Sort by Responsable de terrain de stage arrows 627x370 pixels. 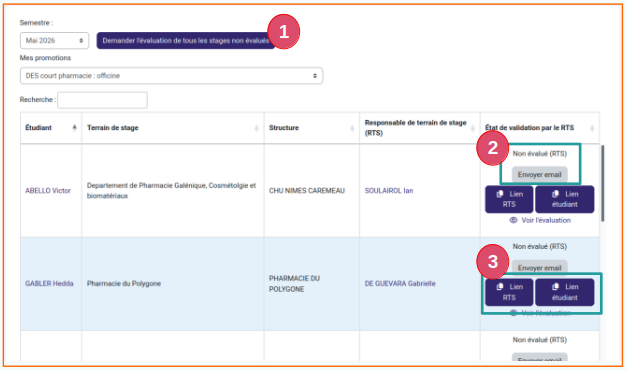pos(472,128)
